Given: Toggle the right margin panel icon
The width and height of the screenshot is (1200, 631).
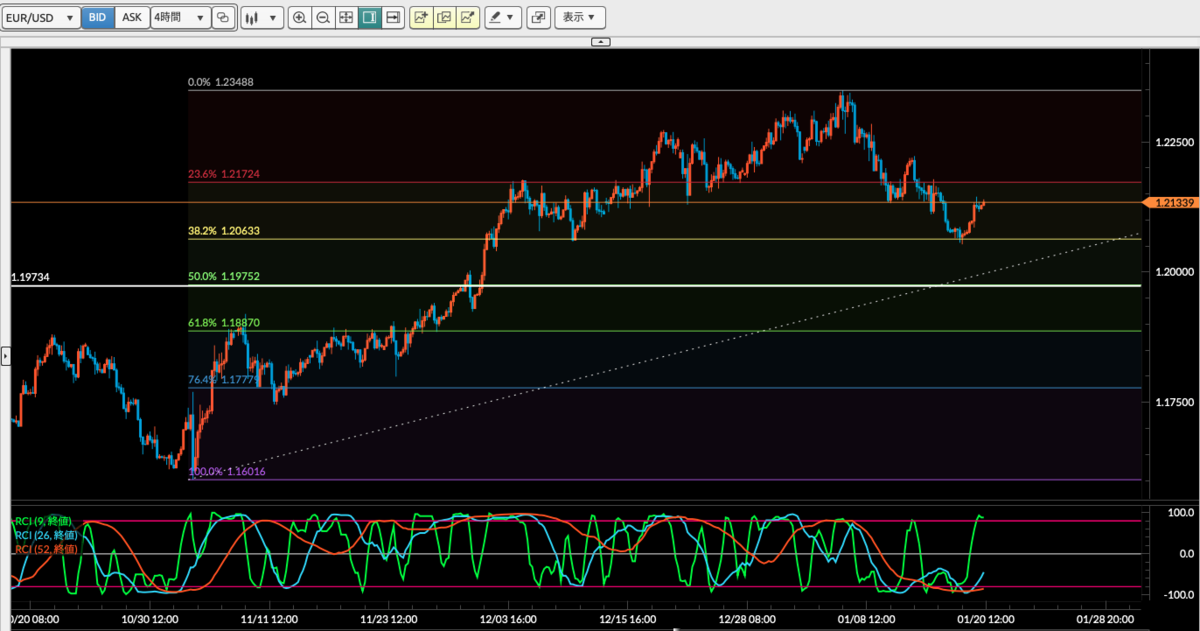Looking at the screenshot, I should click(369, 17).
